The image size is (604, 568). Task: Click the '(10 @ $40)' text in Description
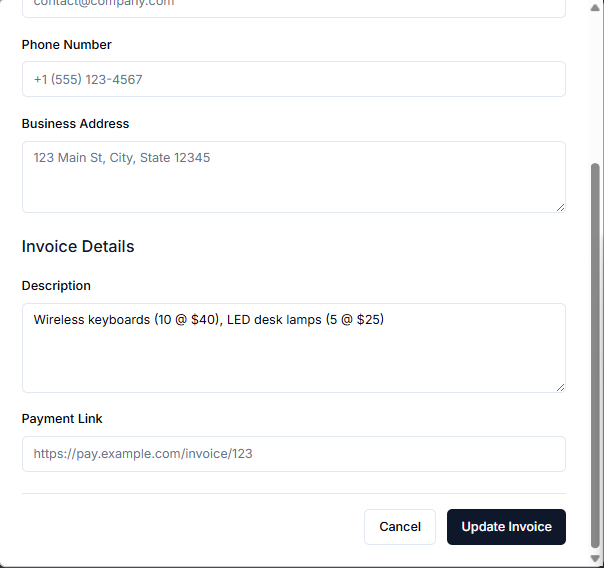tap(186, 320)
